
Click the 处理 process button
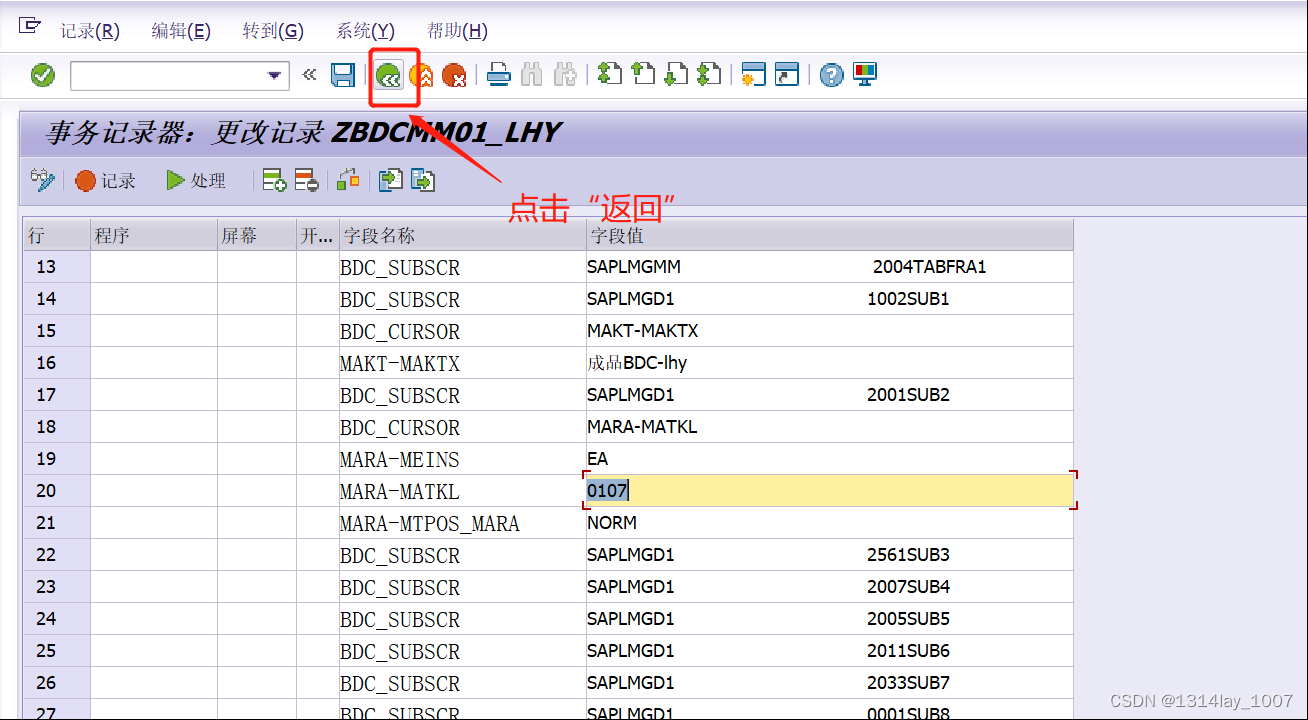(196, 180)
